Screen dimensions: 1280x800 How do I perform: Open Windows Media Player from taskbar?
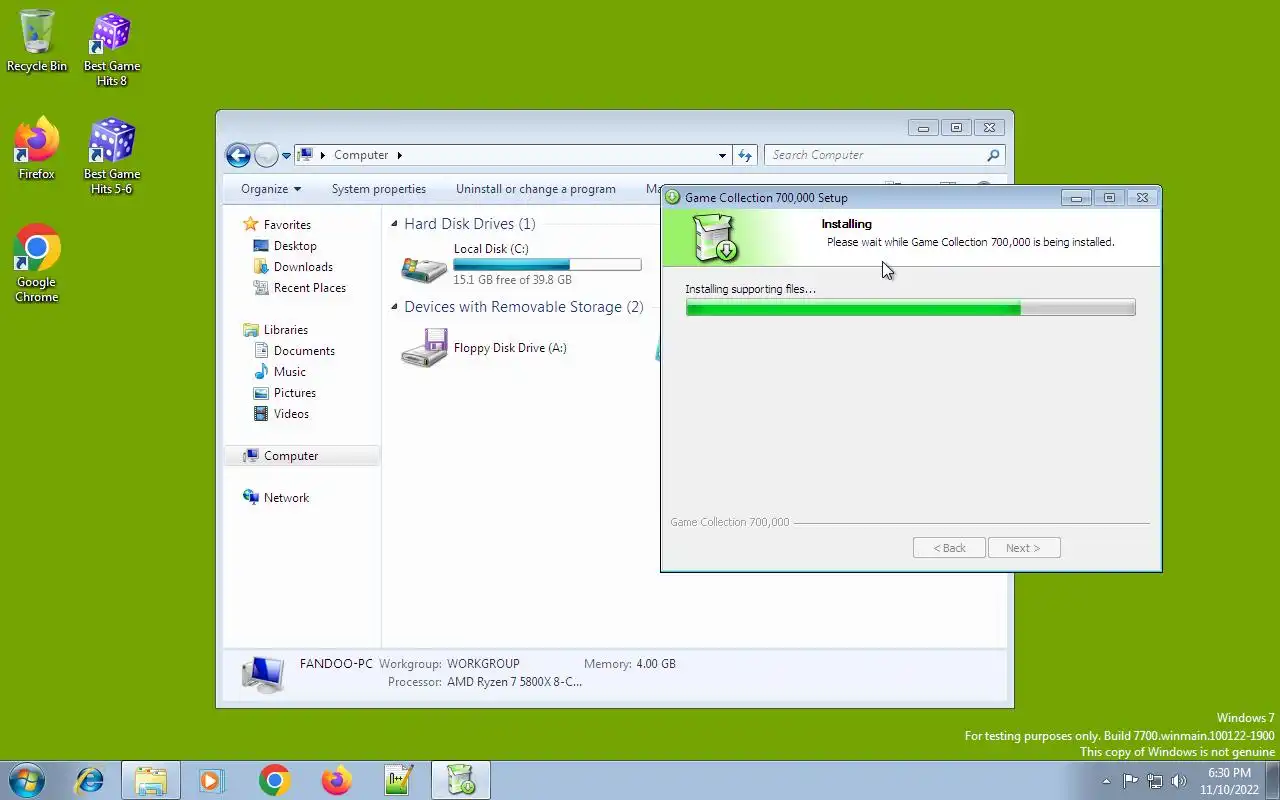[x=212, y=780]
